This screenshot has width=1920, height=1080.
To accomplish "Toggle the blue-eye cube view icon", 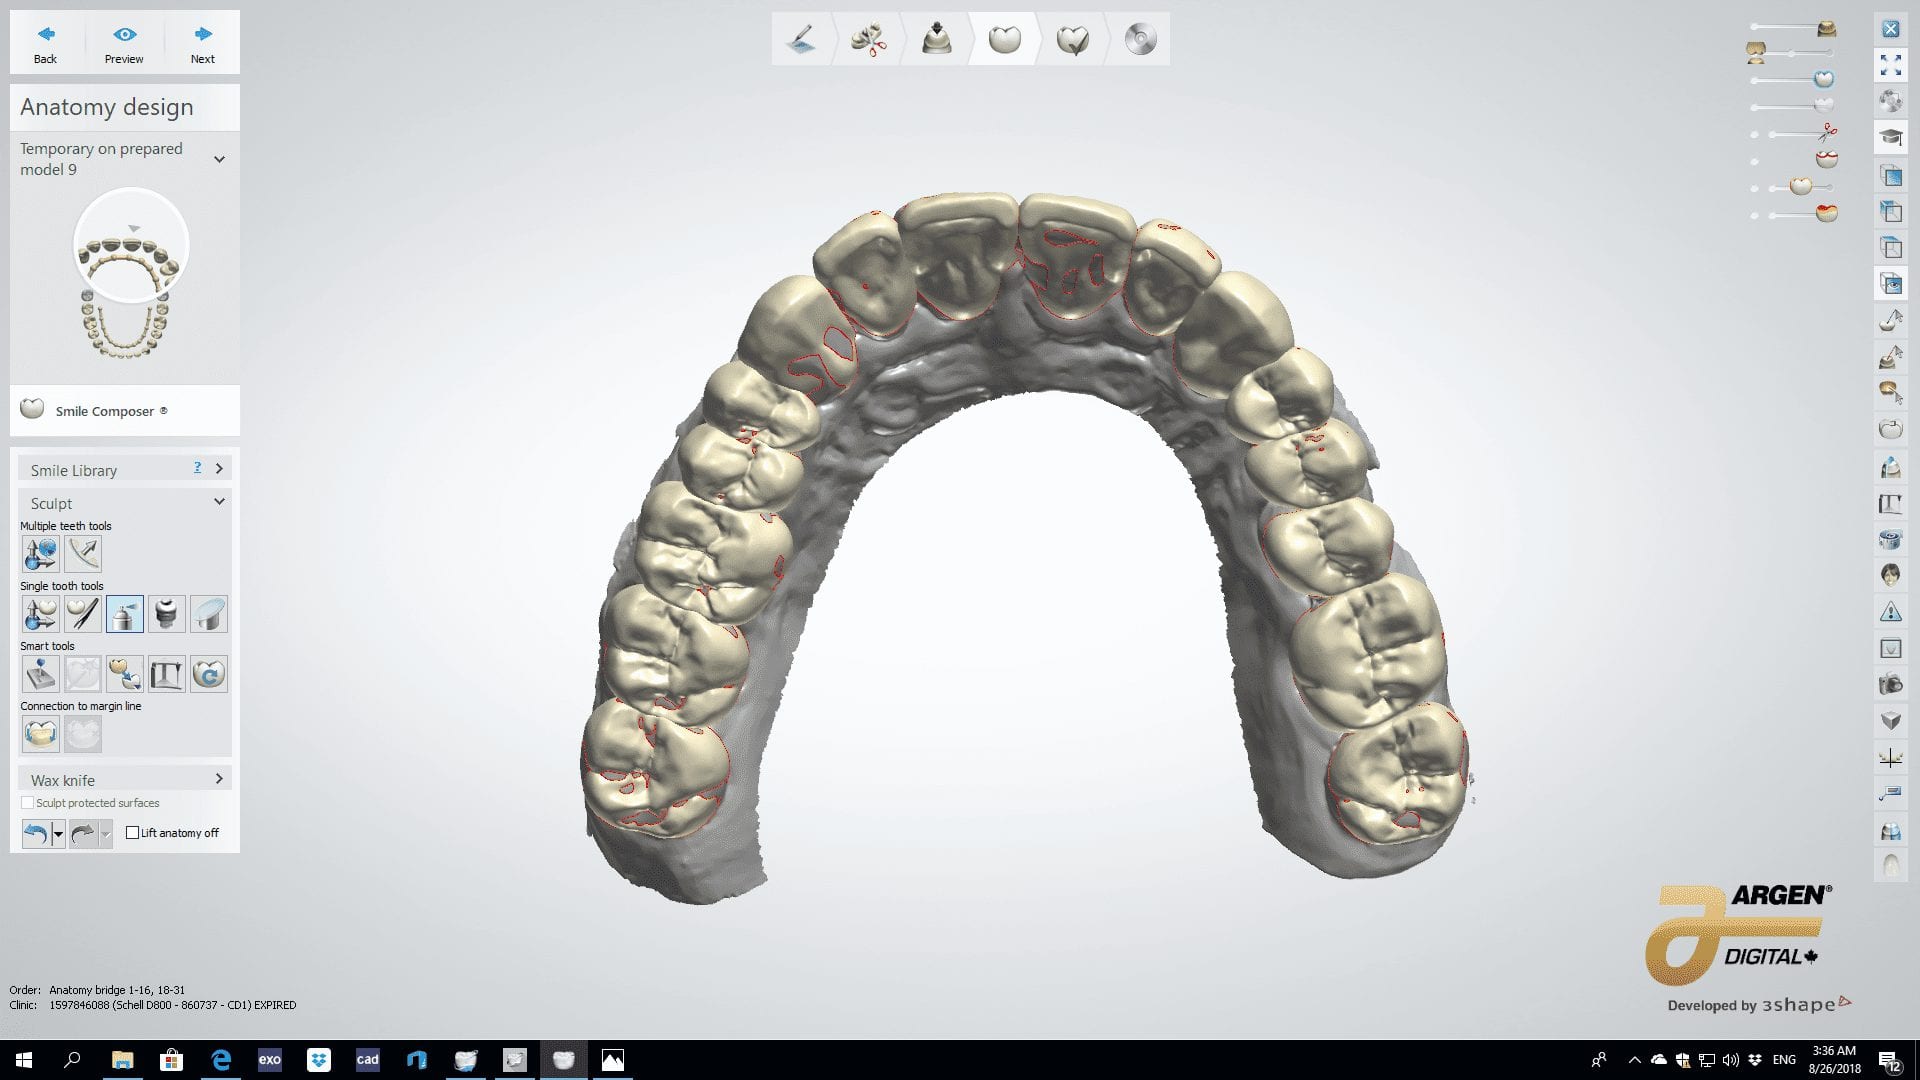I will pyautogui.click(x=1890, y=283).
